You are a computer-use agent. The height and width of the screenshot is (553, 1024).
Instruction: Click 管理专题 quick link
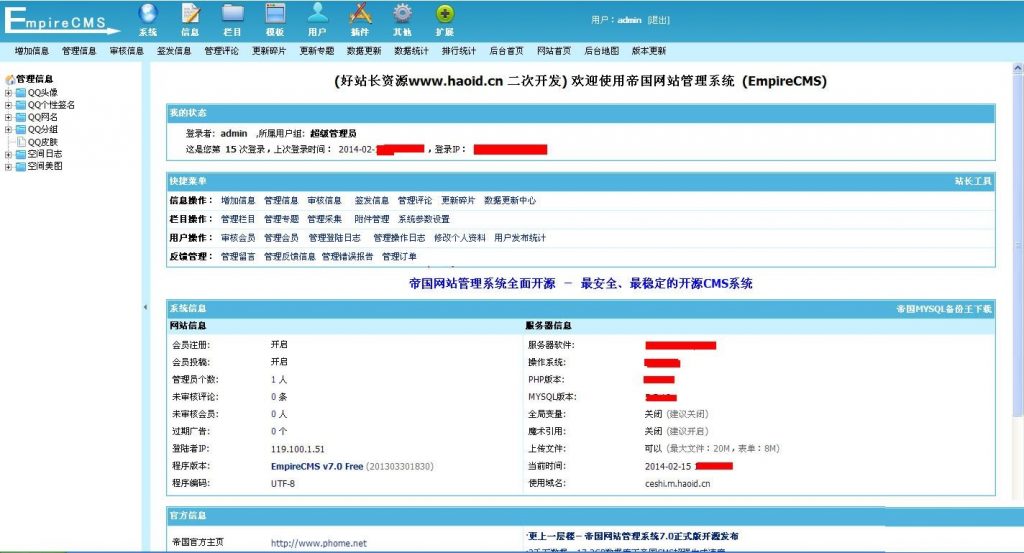coord(281,219)
